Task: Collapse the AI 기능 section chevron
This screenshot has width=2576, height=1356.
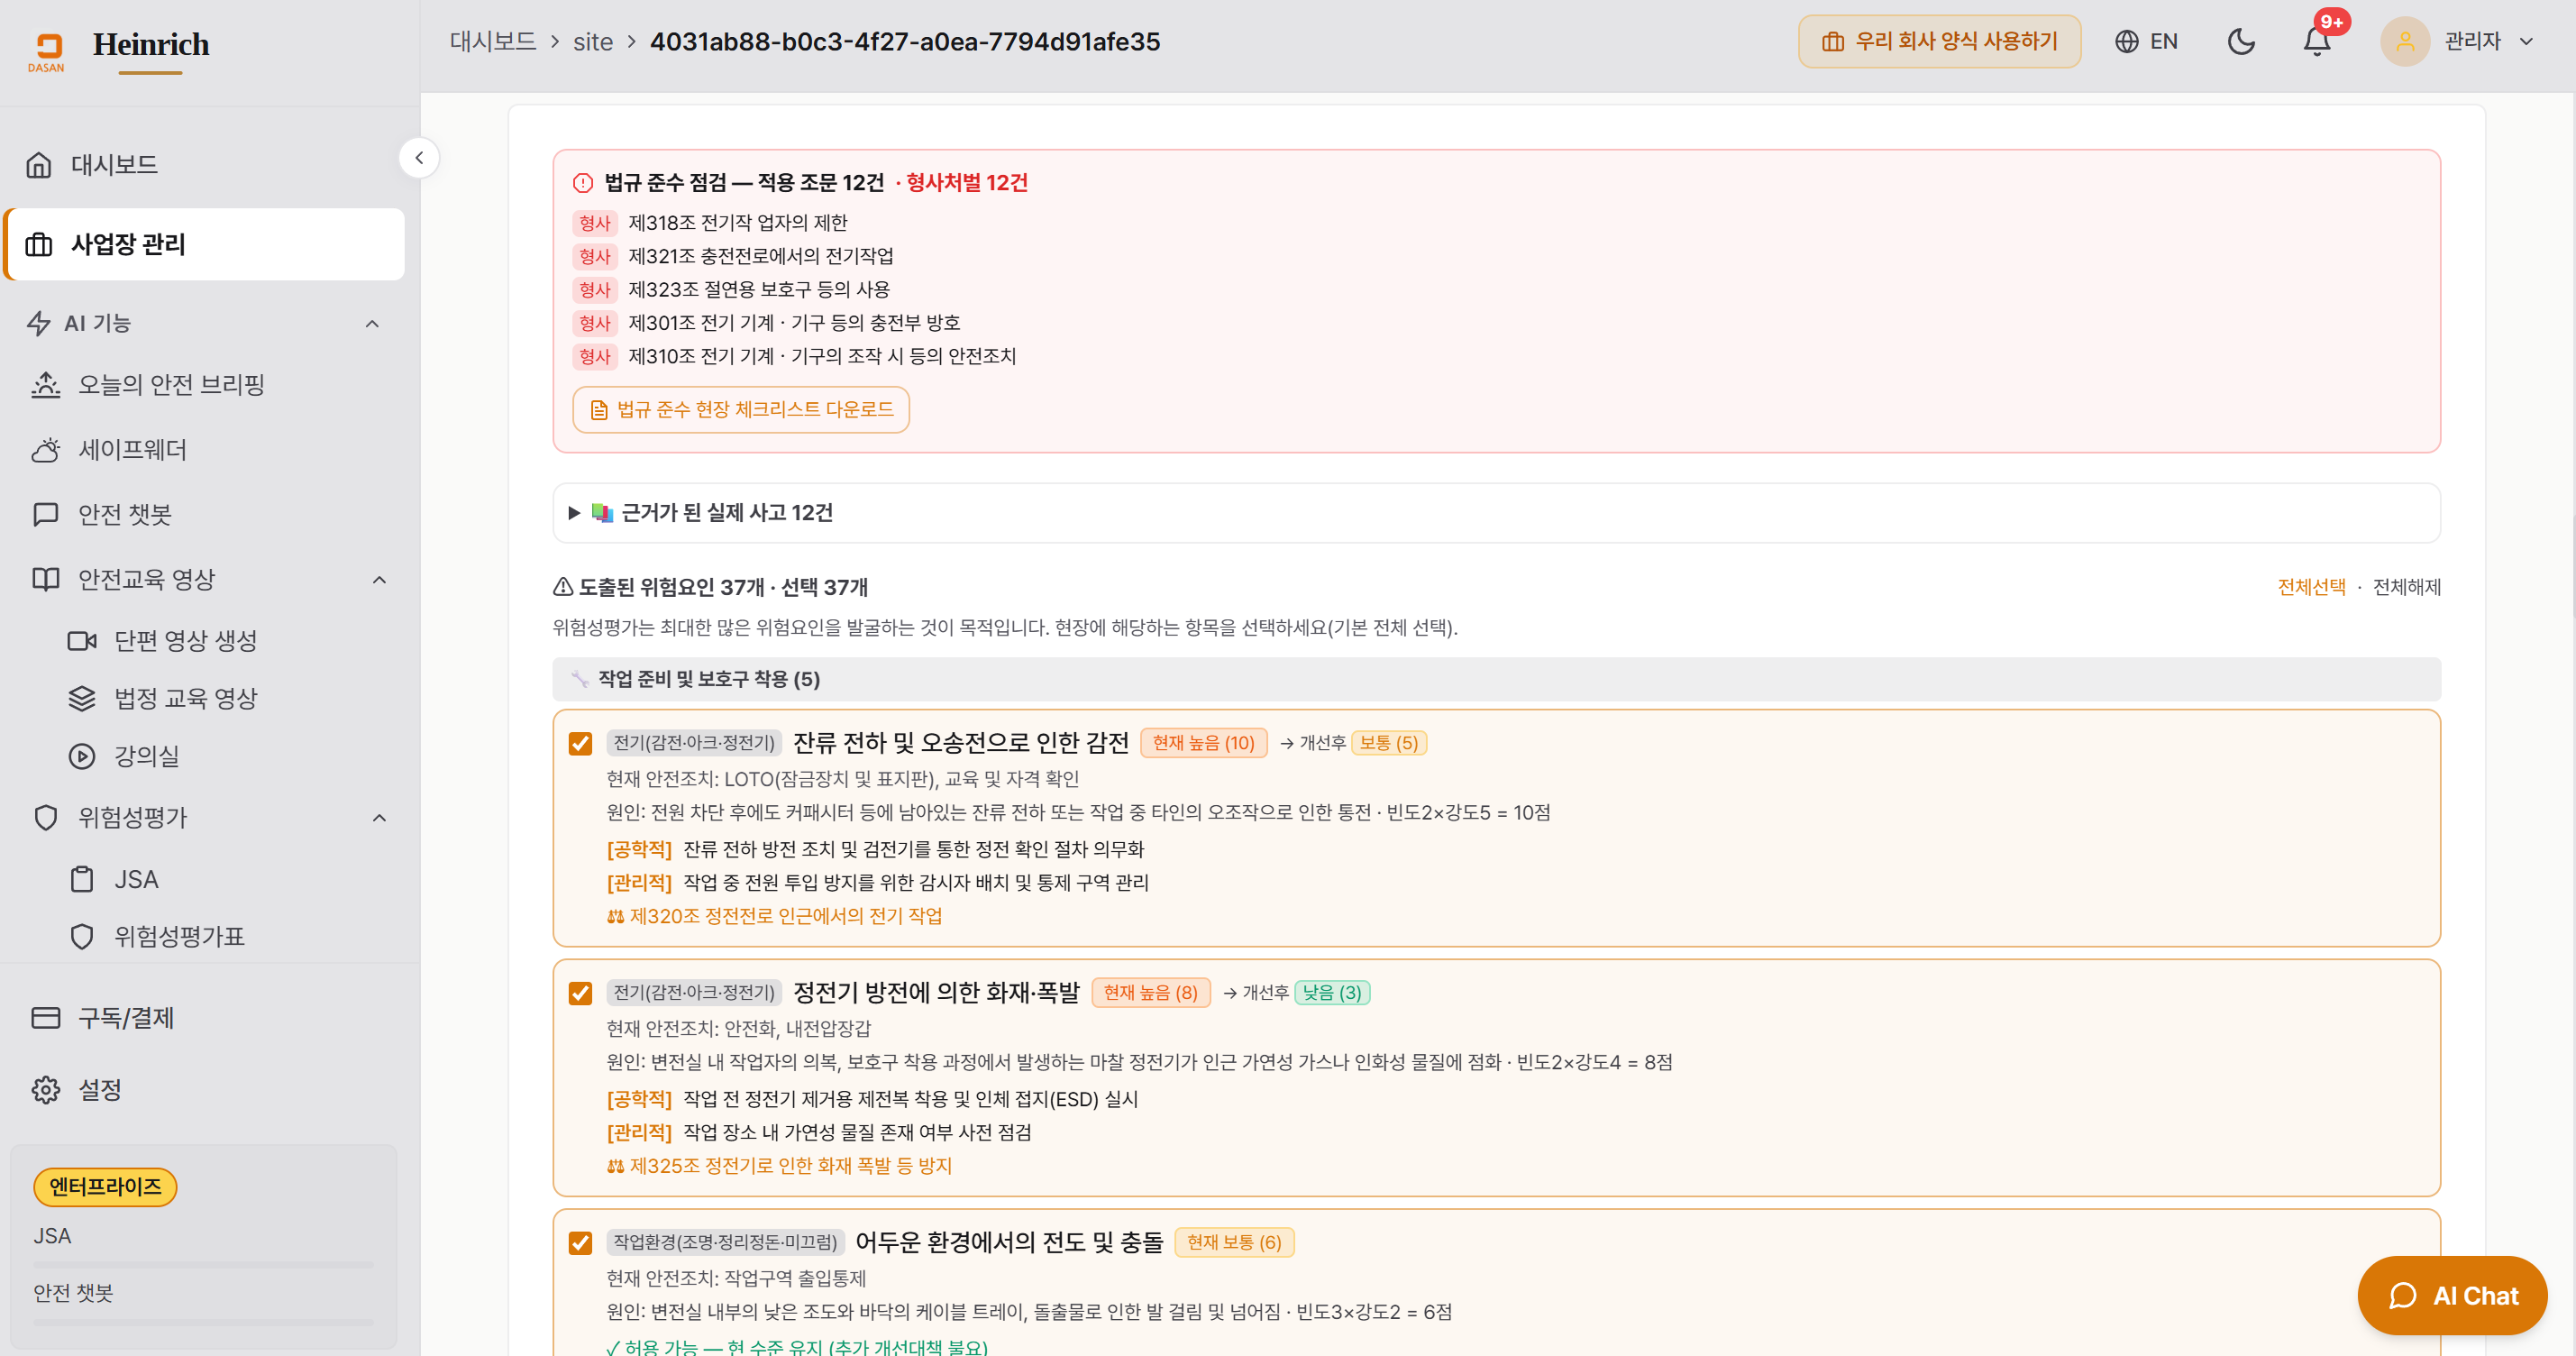Action: pos(372,323)
